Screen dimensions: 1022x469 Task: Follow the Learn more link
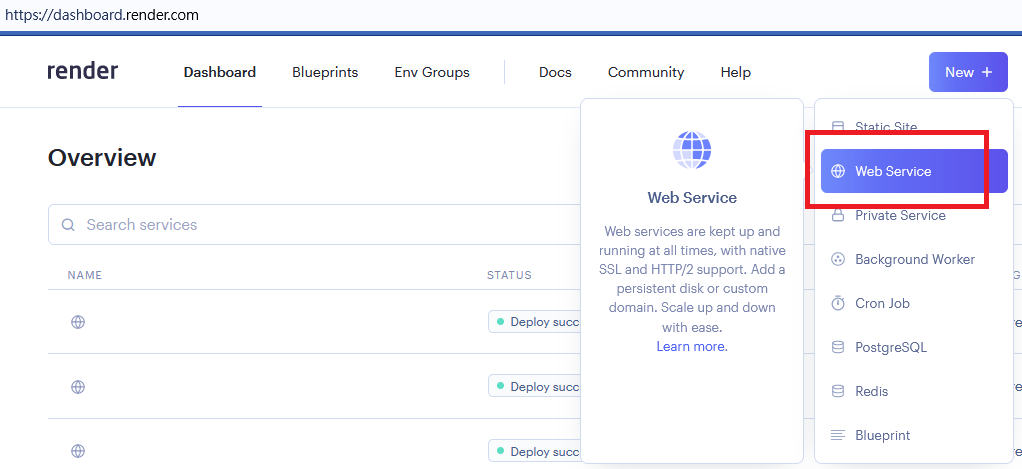pyautogui.click(x=692, y=347)
